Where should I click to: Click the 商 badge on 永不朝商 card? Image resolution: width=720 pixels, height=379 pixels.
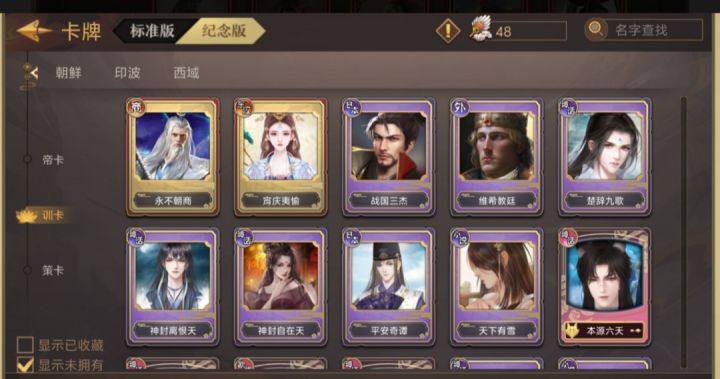pyautogui.click(x=136, y=107)
